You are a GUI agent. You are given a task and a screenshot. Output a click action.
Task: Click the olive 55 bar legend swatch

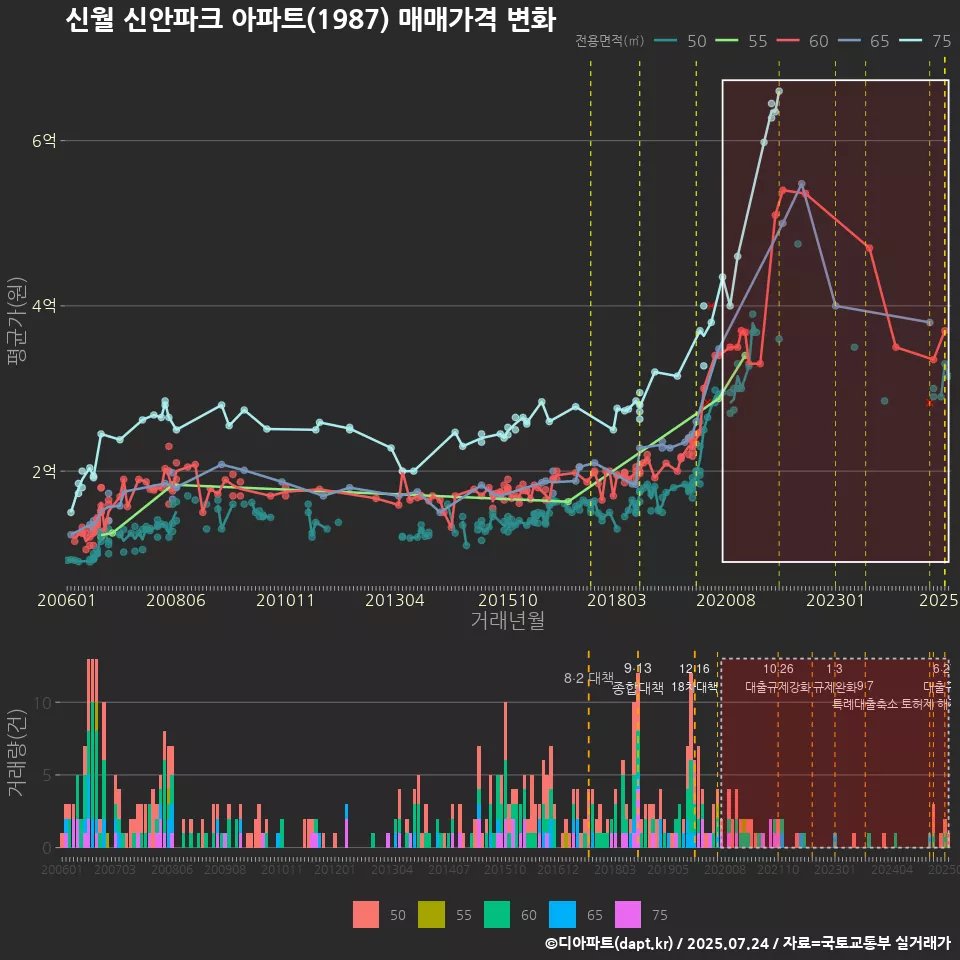[432, 915]
